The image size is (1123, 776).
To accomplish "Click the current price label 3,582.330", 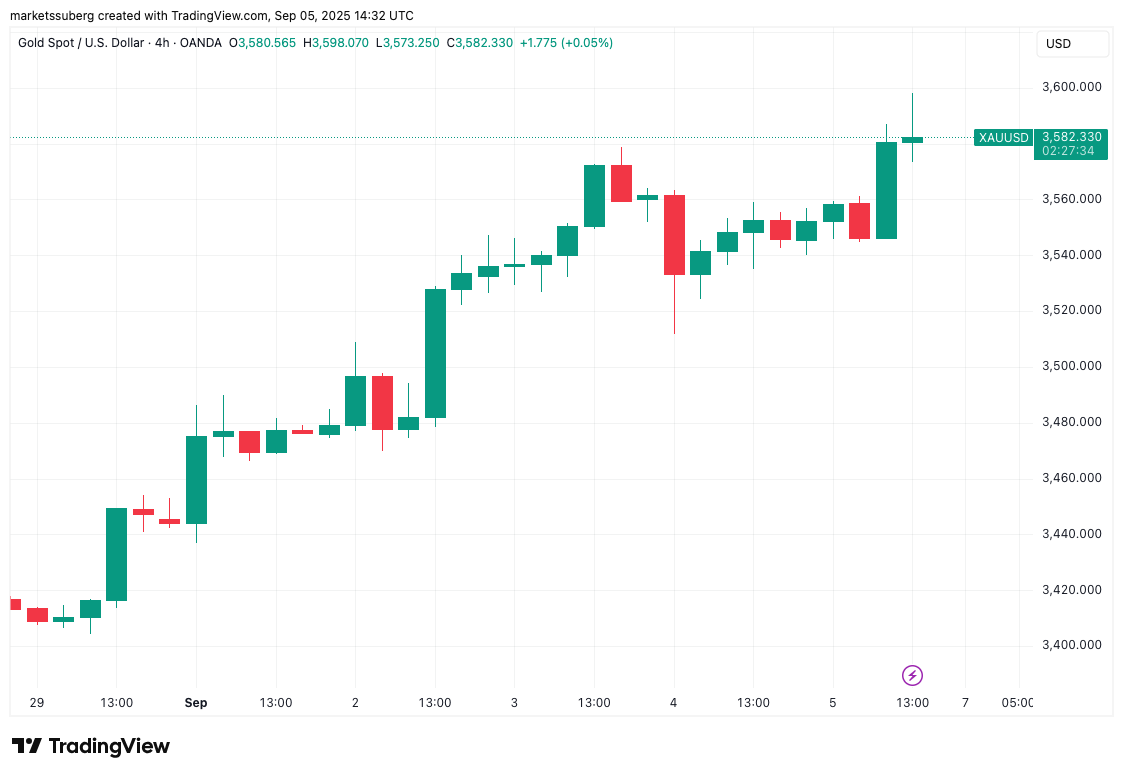I will point(1072,137).
